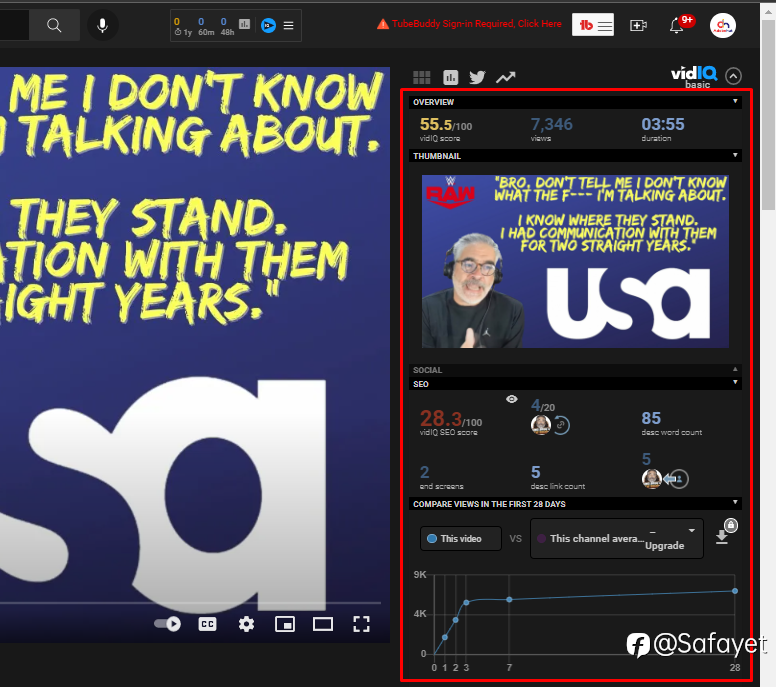This screenshot has height=687, width=776.
Task: Open the vidIQ header hamburger menu
Action: click(289, 25)
